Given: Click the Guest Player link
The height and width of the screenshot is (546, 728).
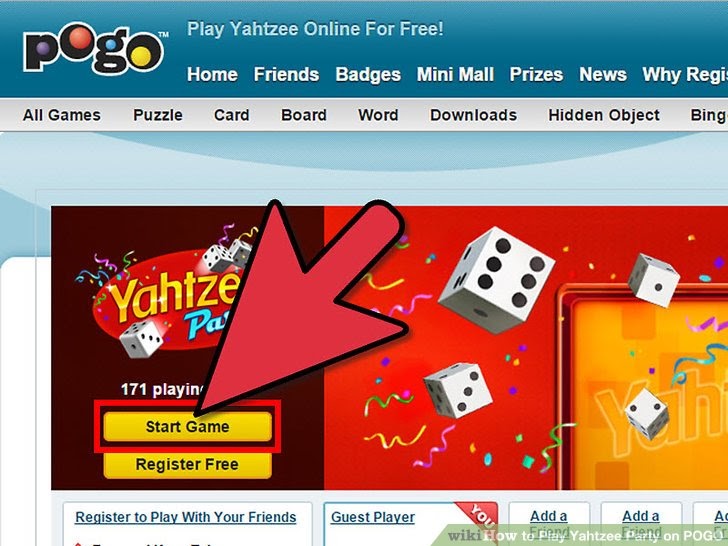Looking at the screenshot, I should point(373,517).
